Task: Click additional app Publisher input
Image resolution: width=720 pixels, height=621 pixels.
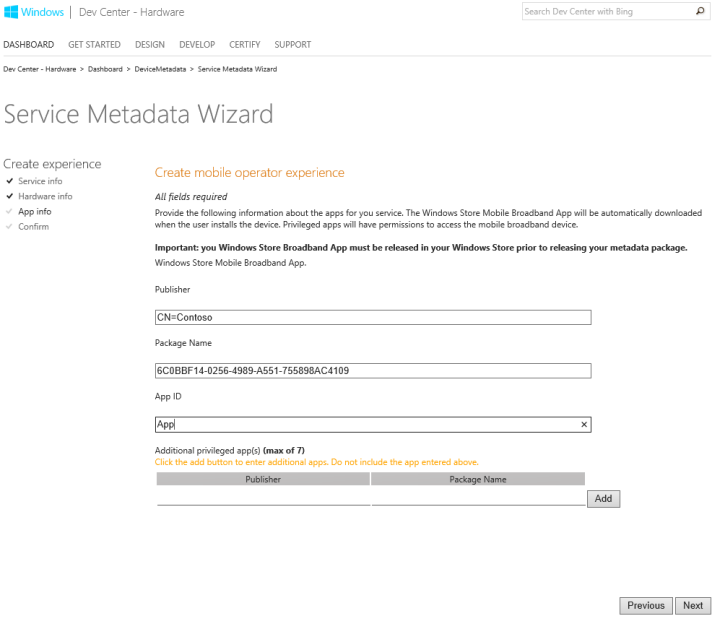Action: (x=264, y=498)
